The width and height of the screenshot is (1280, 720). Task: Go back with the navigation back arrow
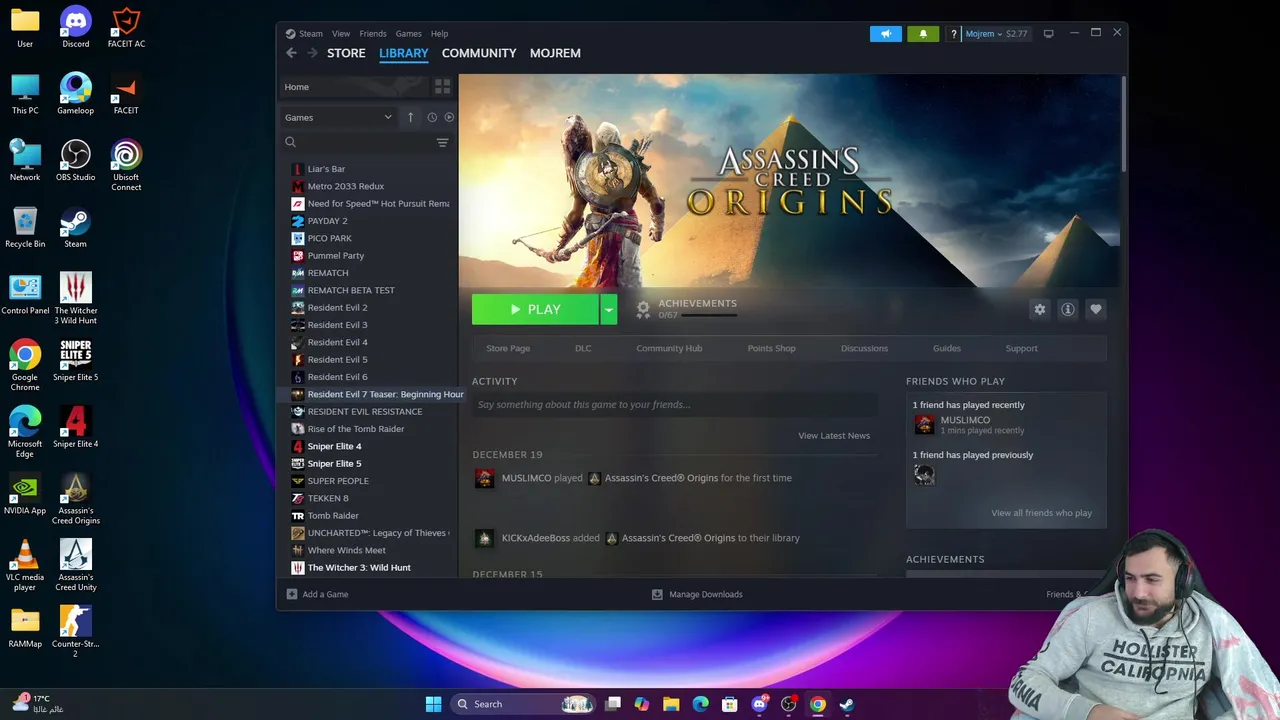point(291,53)
